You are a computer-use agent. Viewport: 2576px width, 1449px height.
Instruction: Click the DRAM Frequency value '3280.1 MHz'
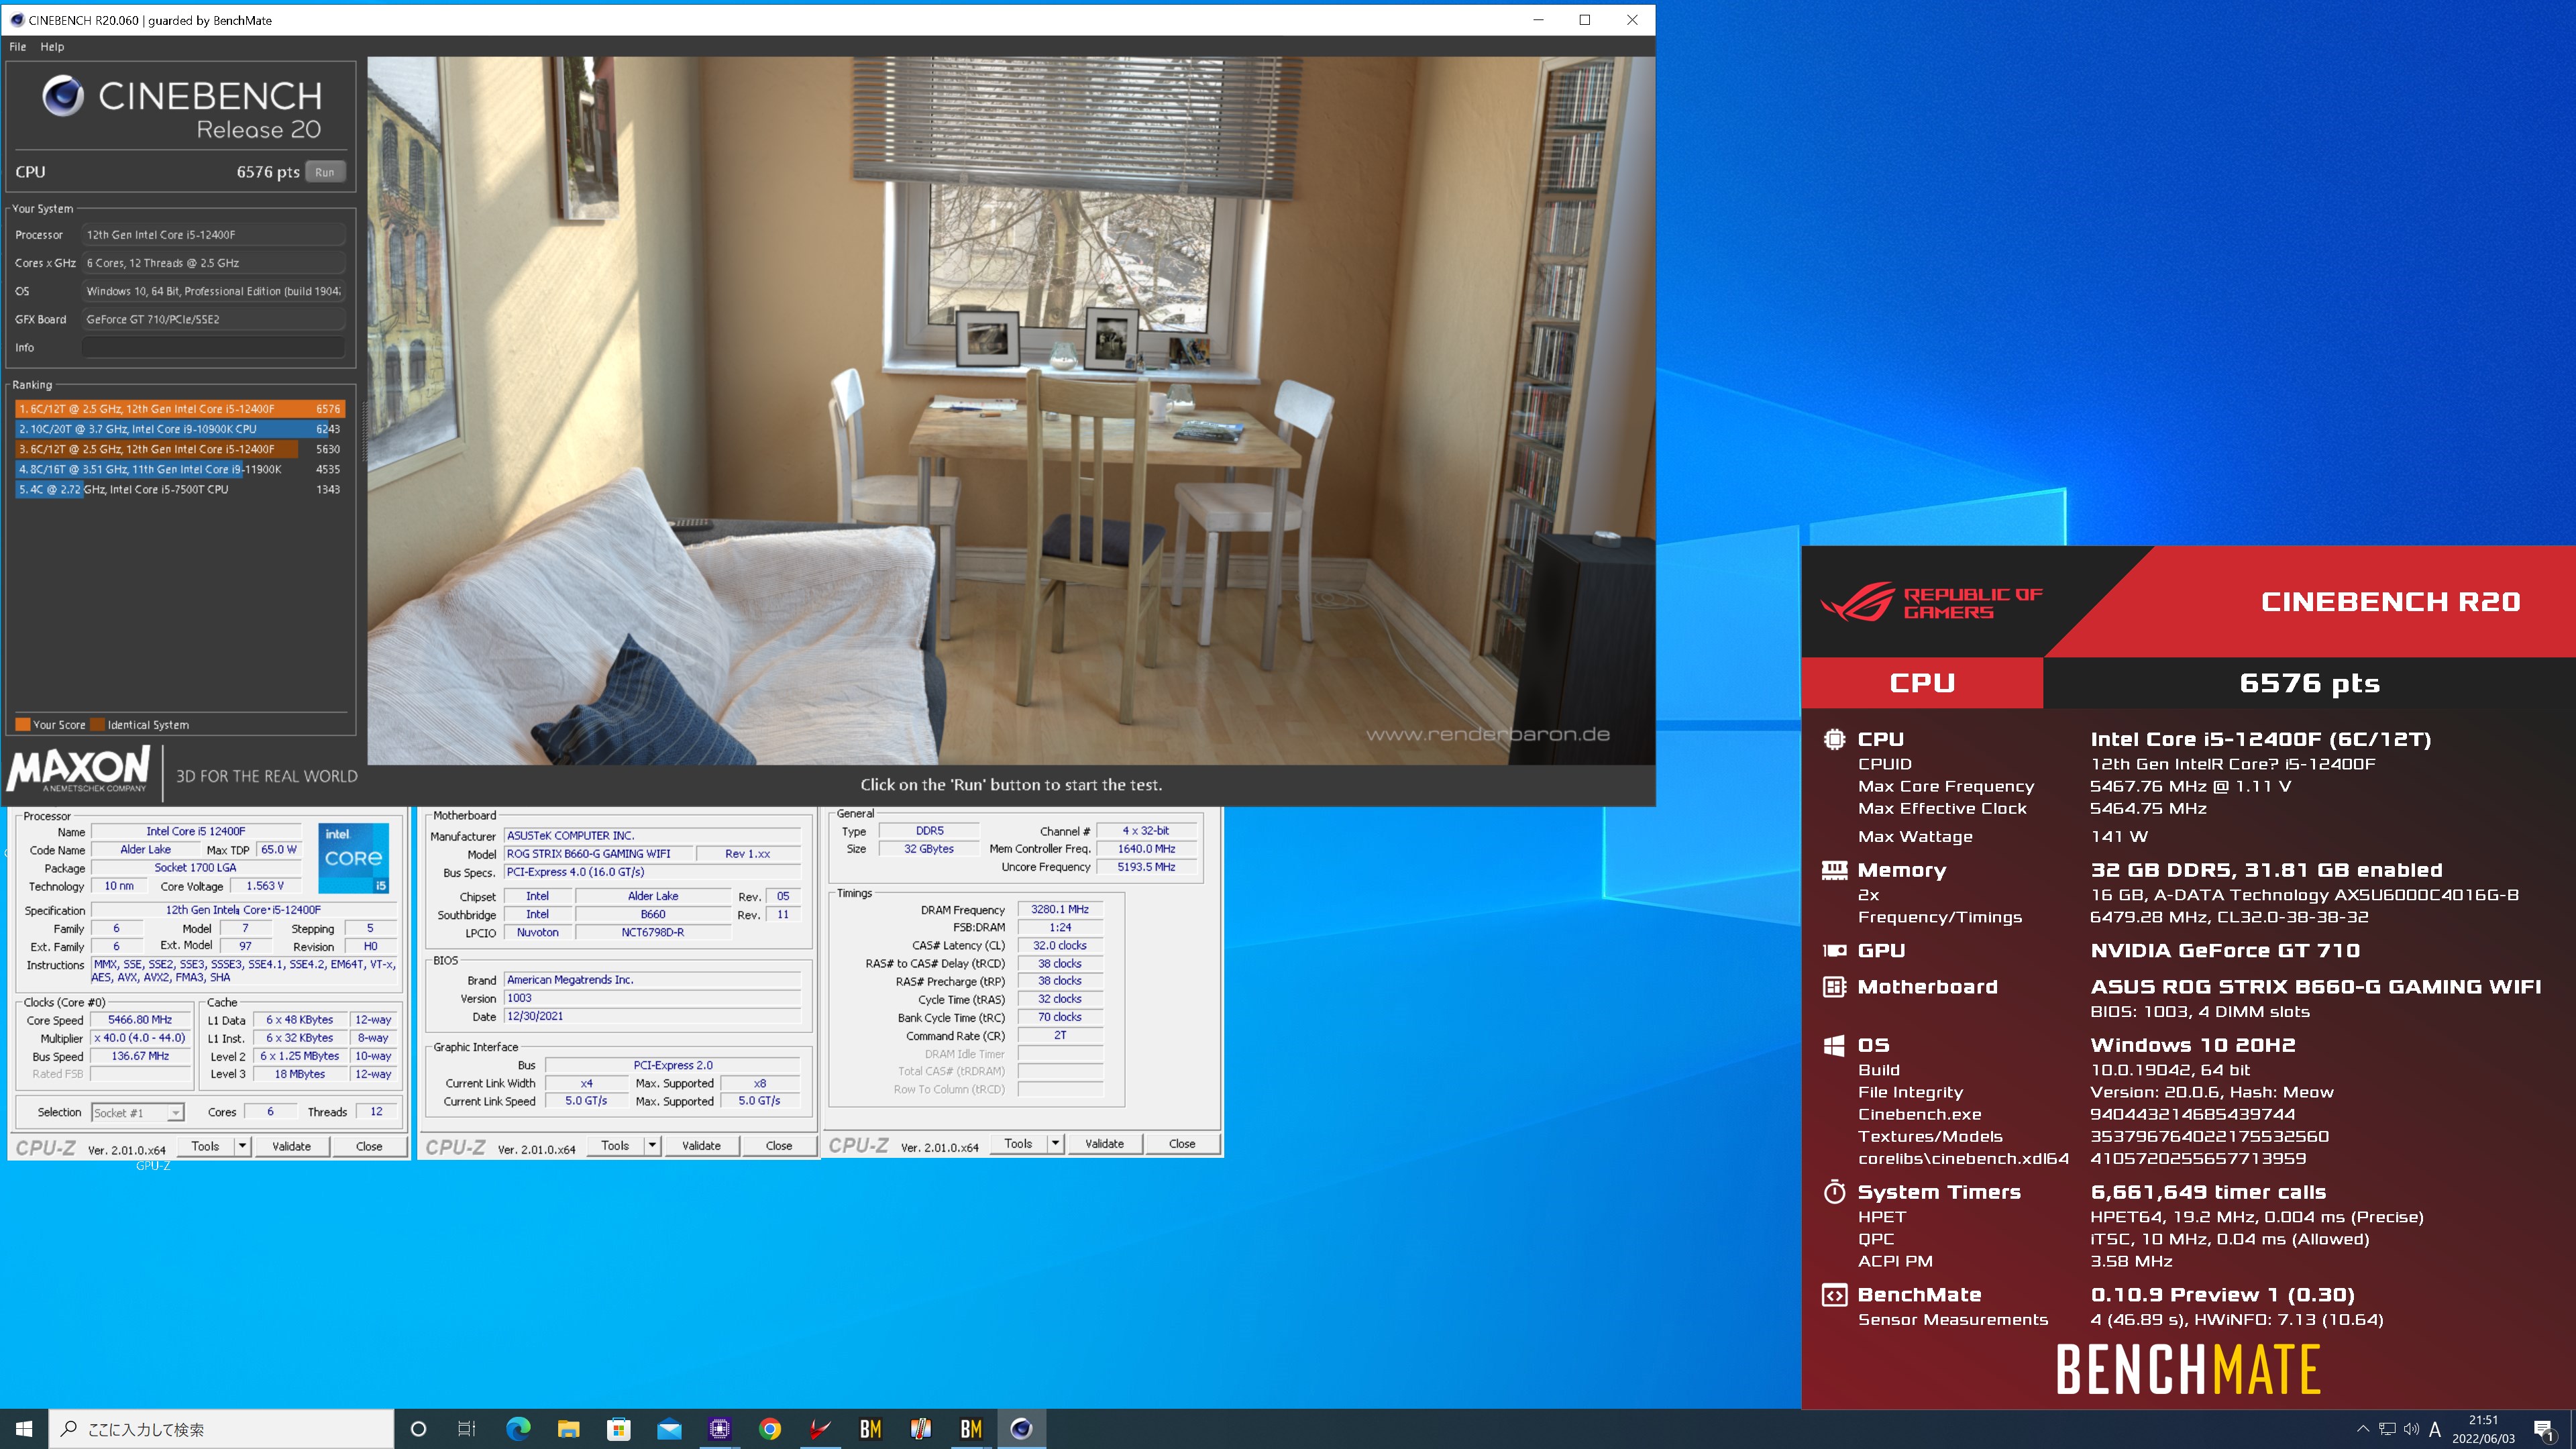pos(1060,909)
